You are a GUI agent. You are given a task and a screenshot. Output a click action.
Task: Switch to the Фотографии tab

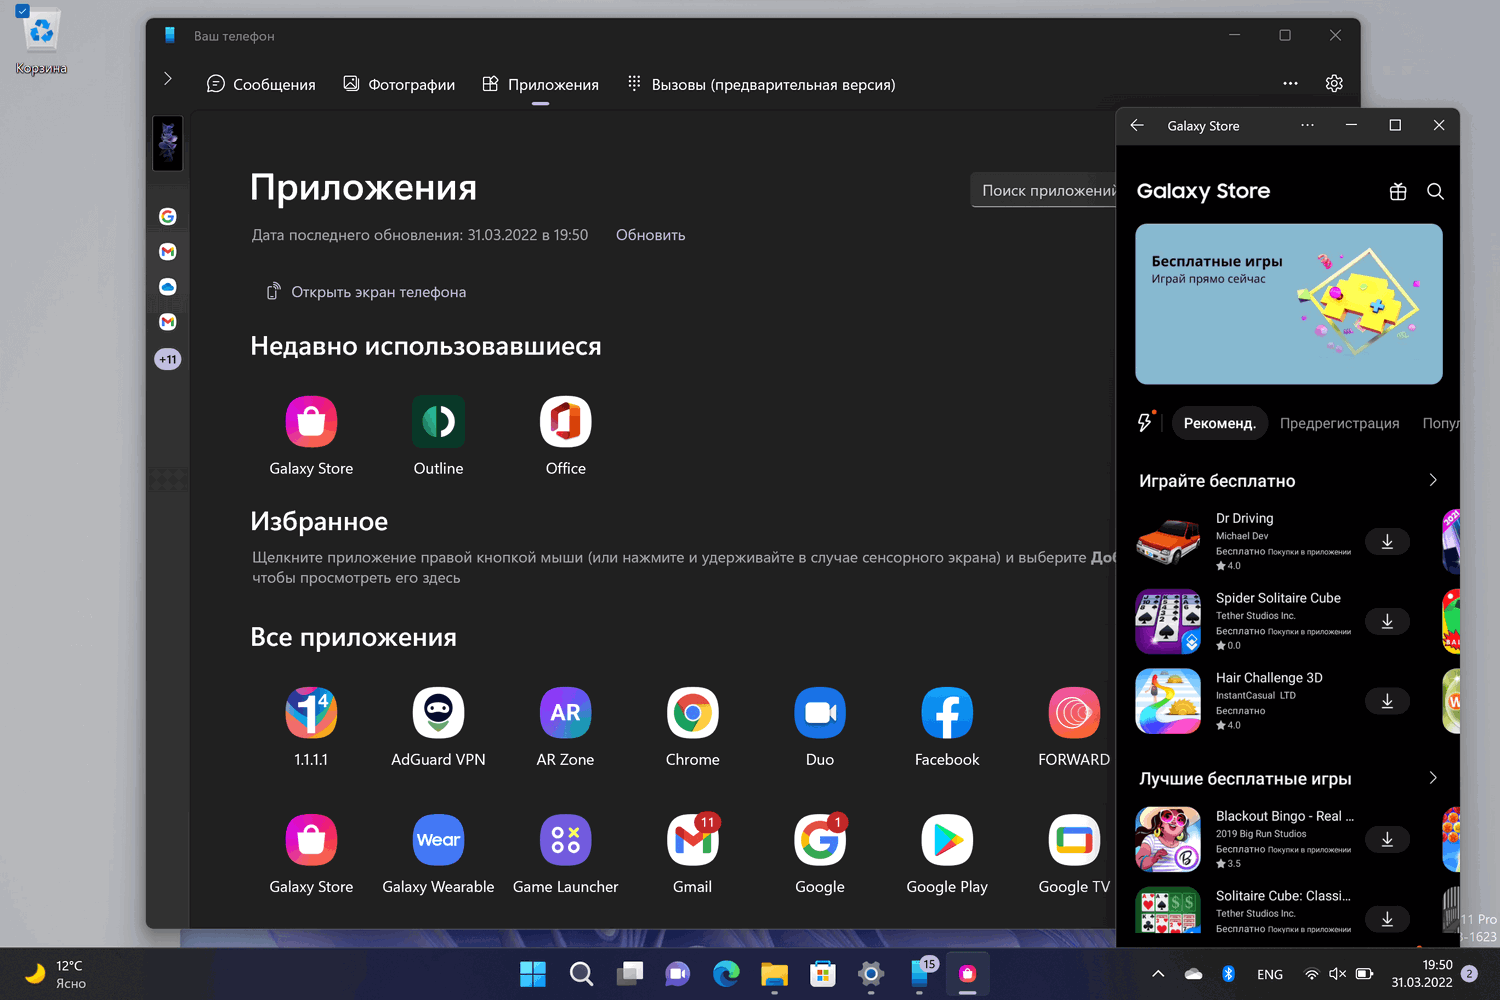point(399,85)
